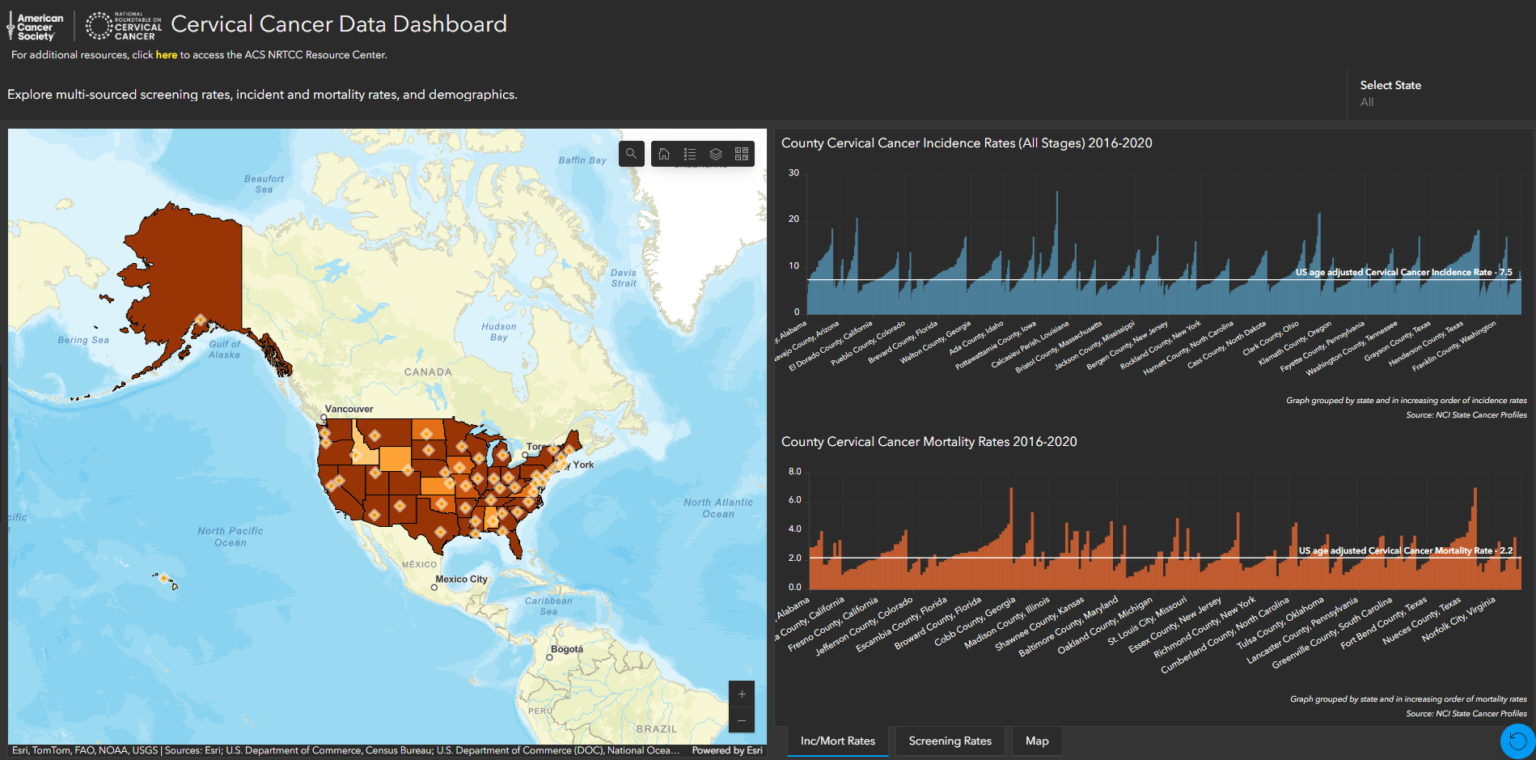Click the Powered by Esri link

(726, 749)
